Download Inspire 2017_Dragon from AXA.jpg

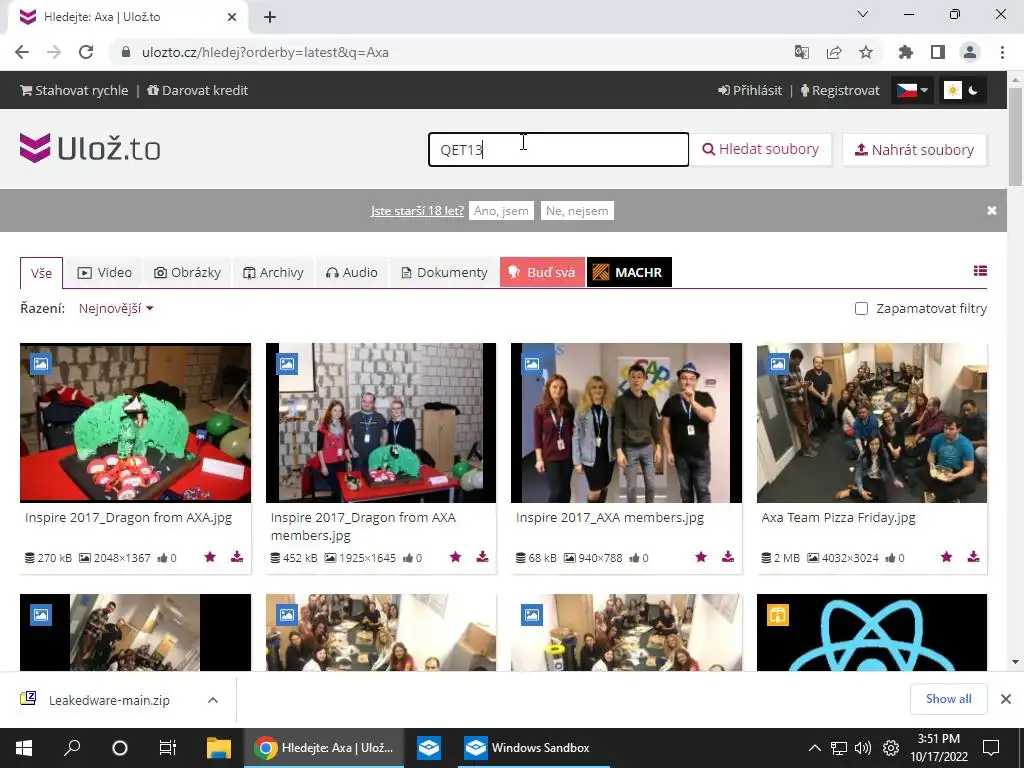click(237, 557)
